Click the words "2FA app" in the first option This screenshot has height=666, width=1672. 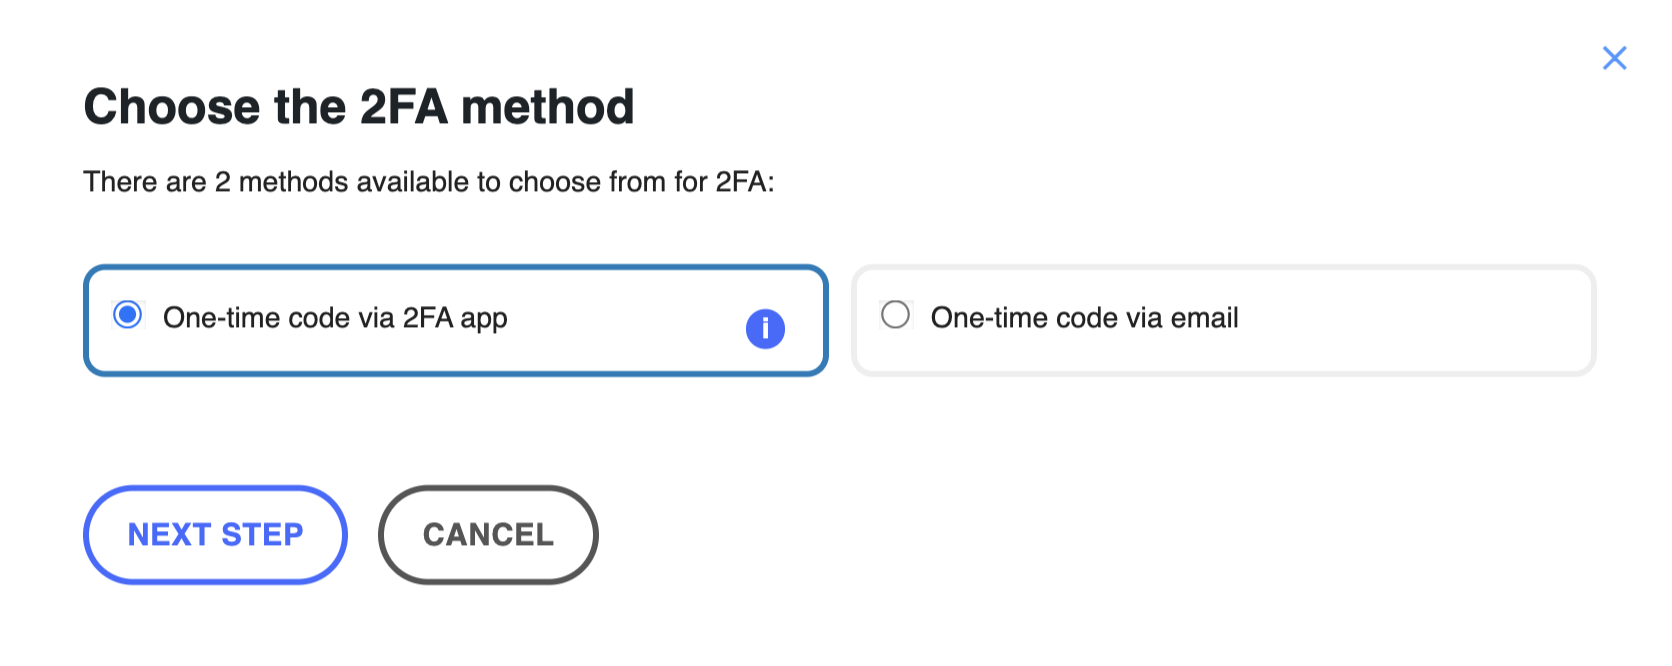point(455,318)
